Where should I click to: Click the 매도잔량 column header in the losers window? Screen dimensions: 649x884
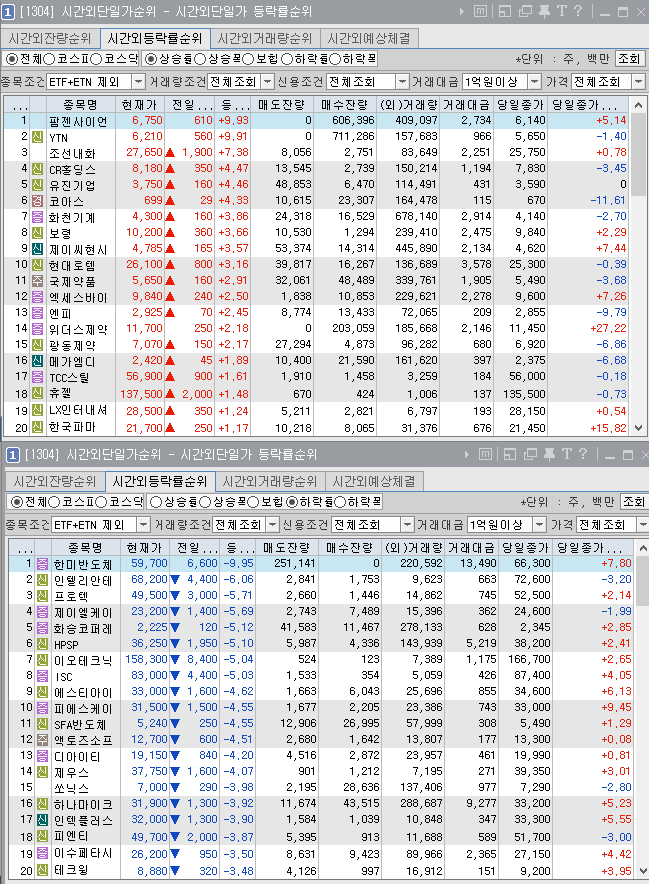(287, 547)
